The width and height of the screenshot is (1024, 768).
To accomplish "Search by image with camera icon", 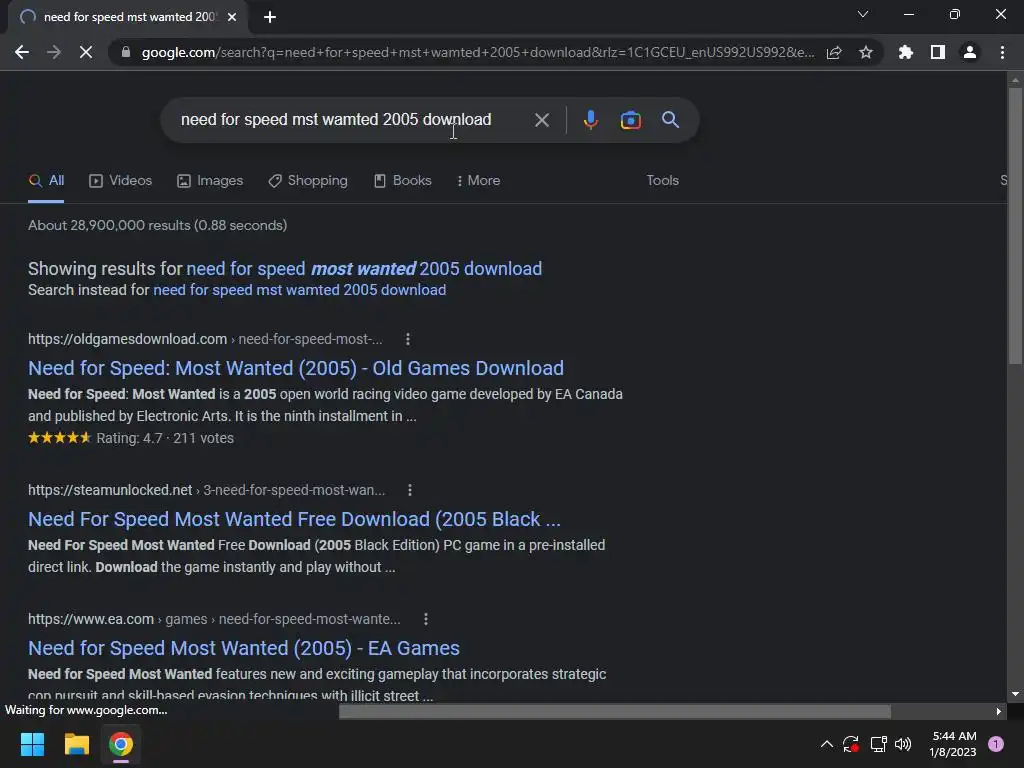I will [x=630, y=120].
